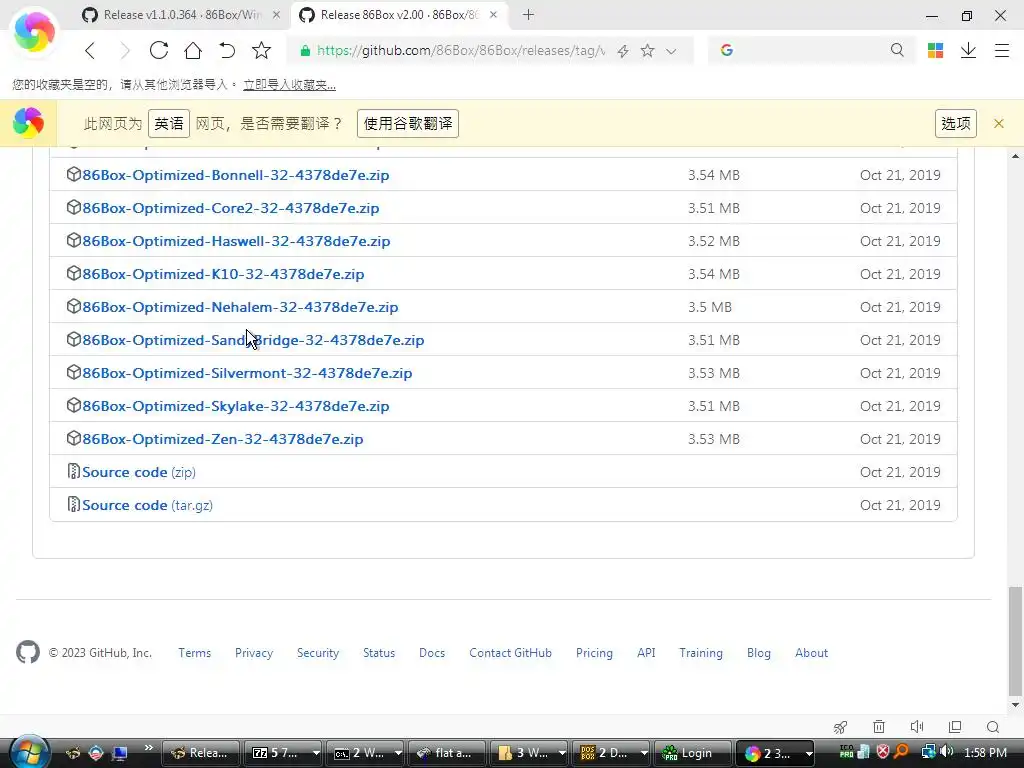Download 86Box-Optimized-K10-32 zip
The image size is (1024, 768).
coord(223,274)
